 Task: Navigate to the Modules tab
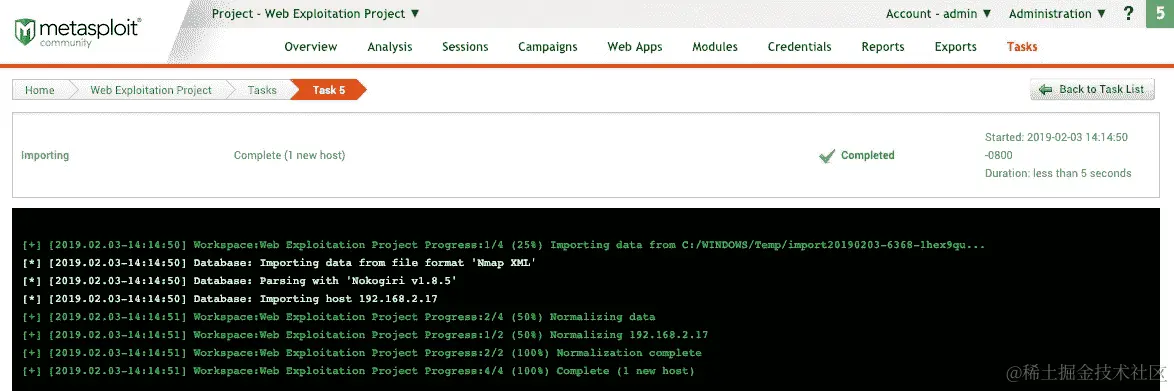pyautogui.click(x=715, y=46)
